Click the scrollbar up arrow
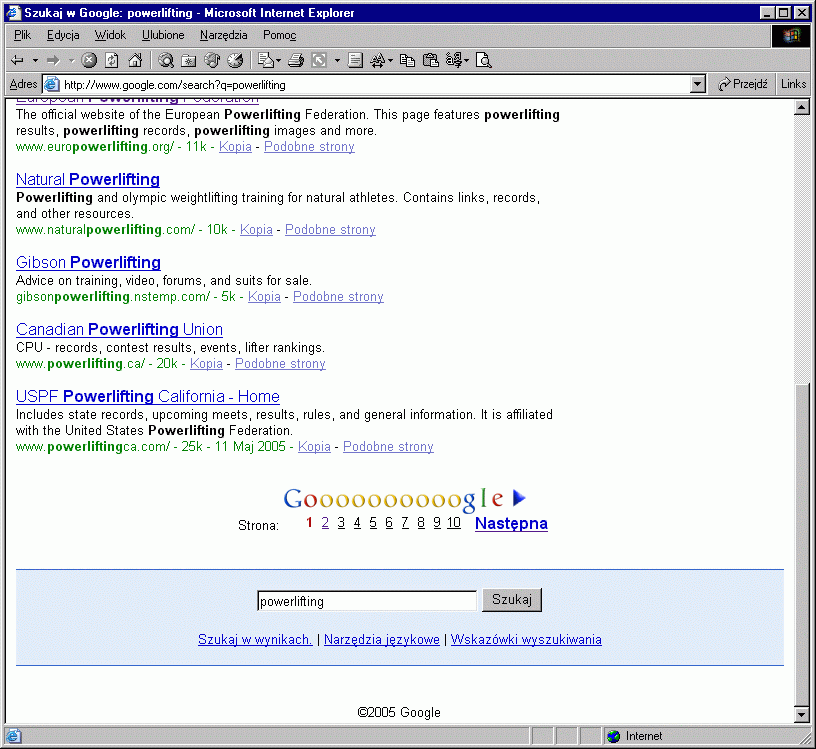Viewport: 816px width, 749px height. 802,108
